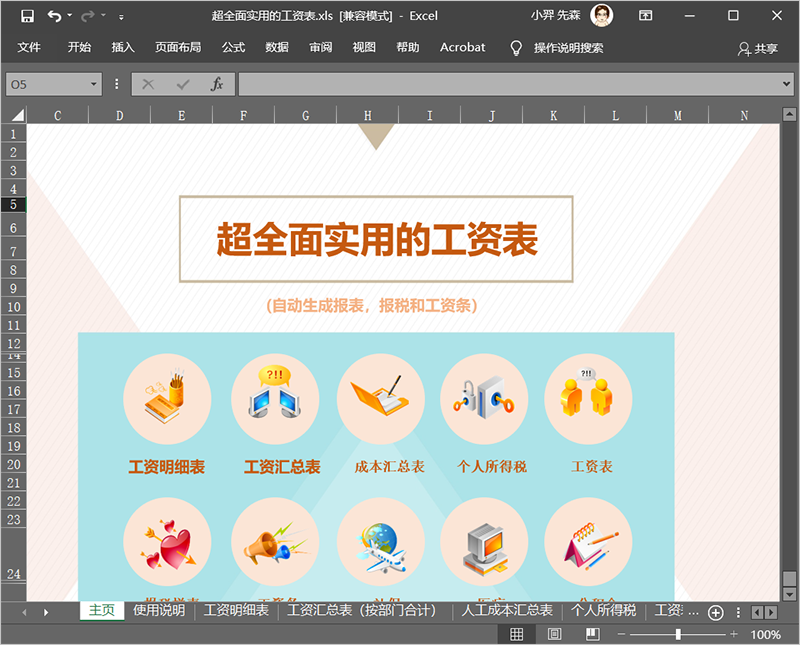Image resolution: width=800 pixels, height=645 pixels.
Task: Switch to Page Break Preview
Action: tap(592, 634)
